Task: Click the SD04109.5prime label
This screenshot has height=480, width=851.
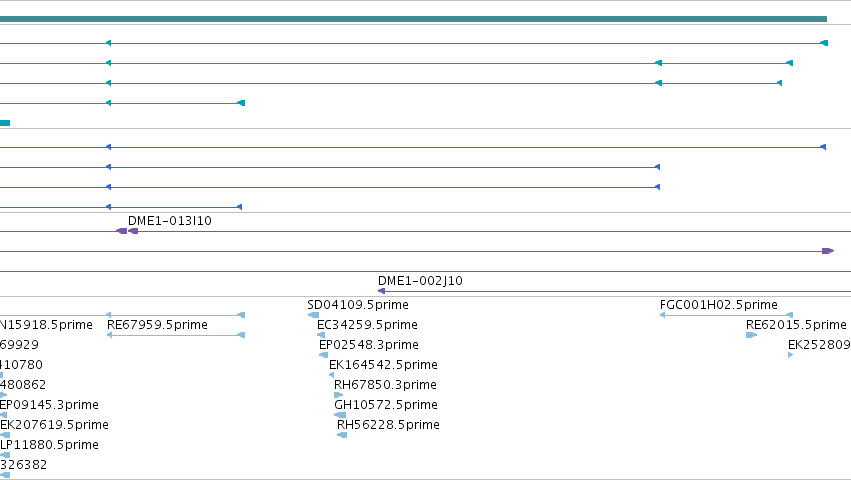Action: pos(358,305)
